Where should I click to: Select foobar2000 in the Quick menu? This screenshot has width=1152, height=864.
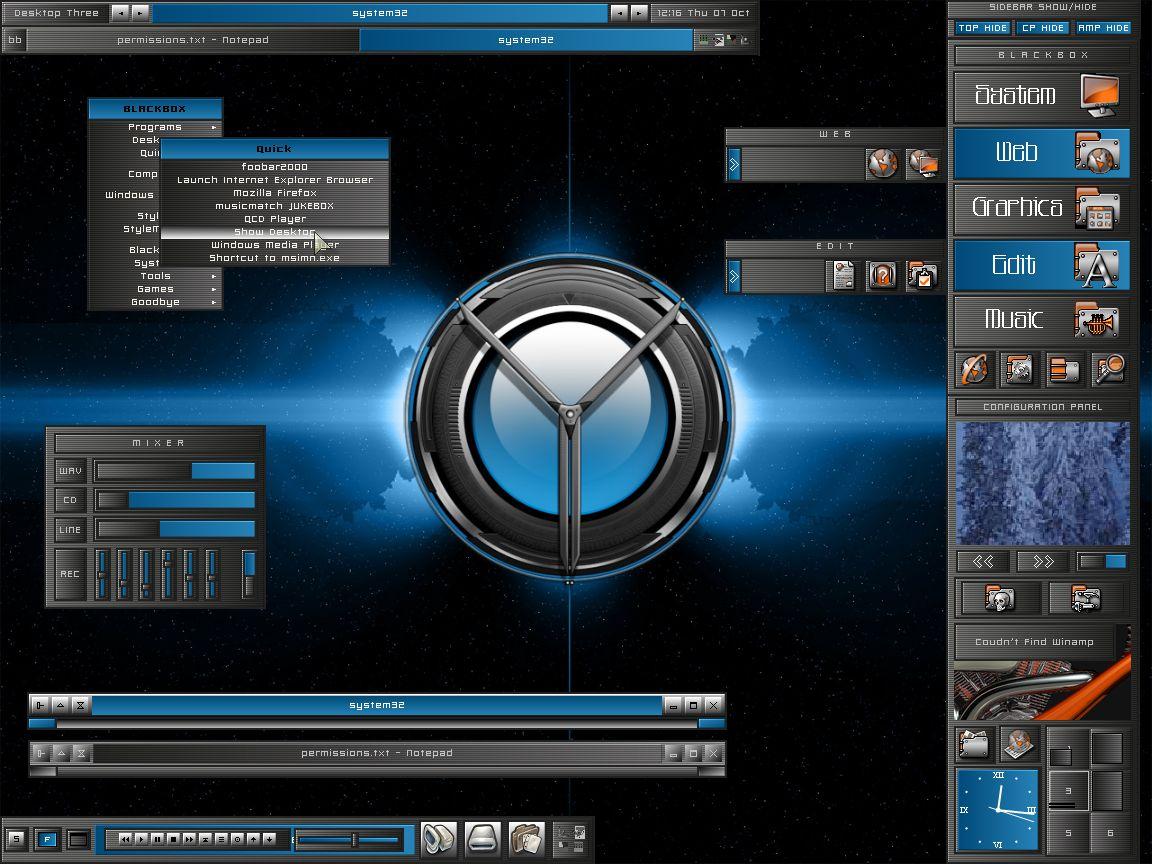275,167
